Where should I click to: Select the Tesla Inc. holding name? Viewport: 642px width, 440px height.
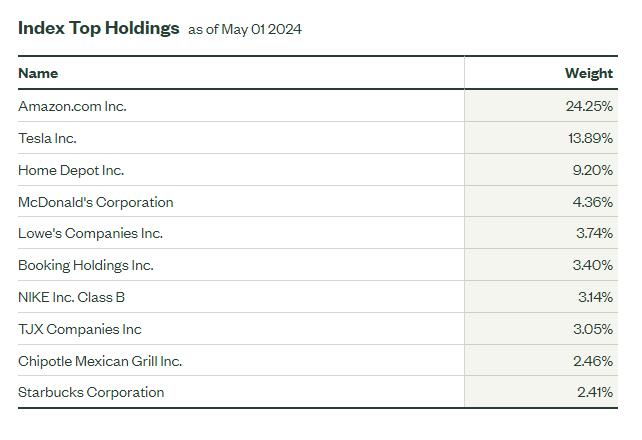[47, 138]
